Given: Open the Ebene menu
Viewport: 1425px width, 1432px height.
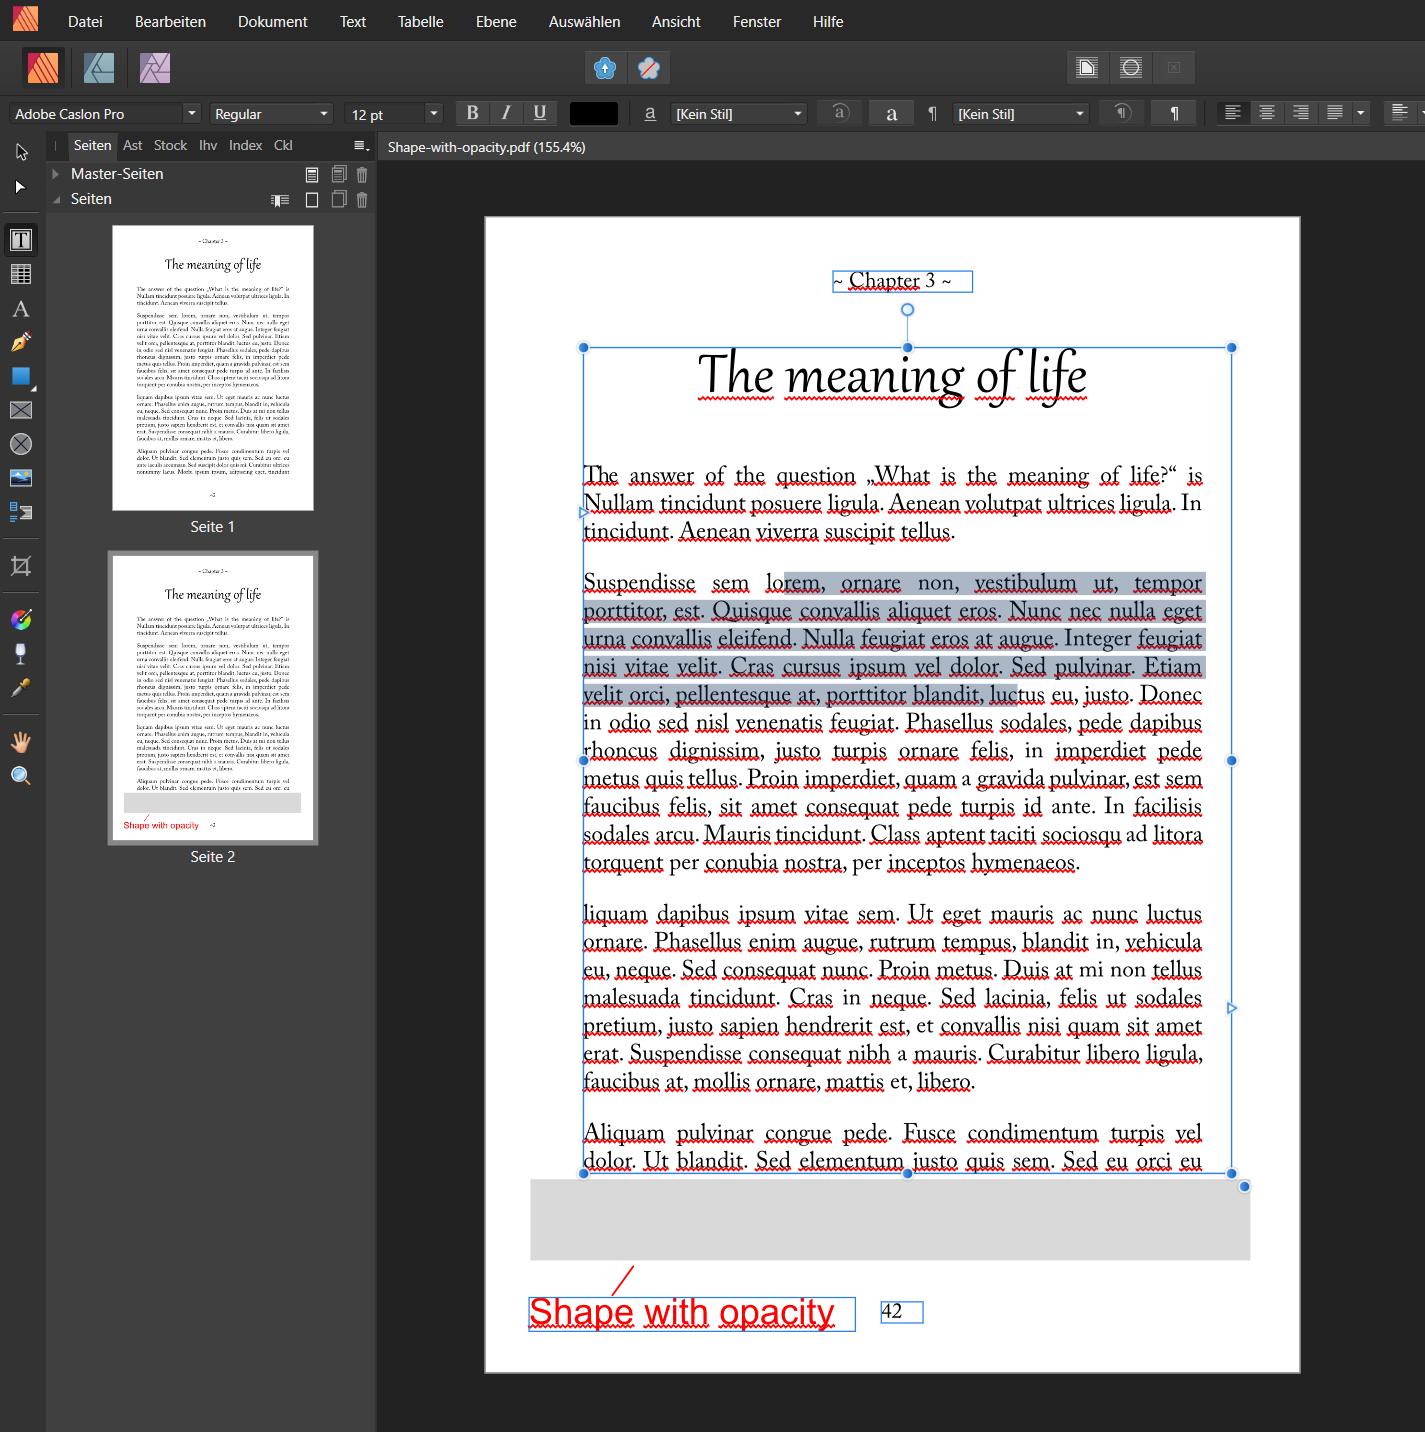Looking at the screenshot, I should point(496,21).
